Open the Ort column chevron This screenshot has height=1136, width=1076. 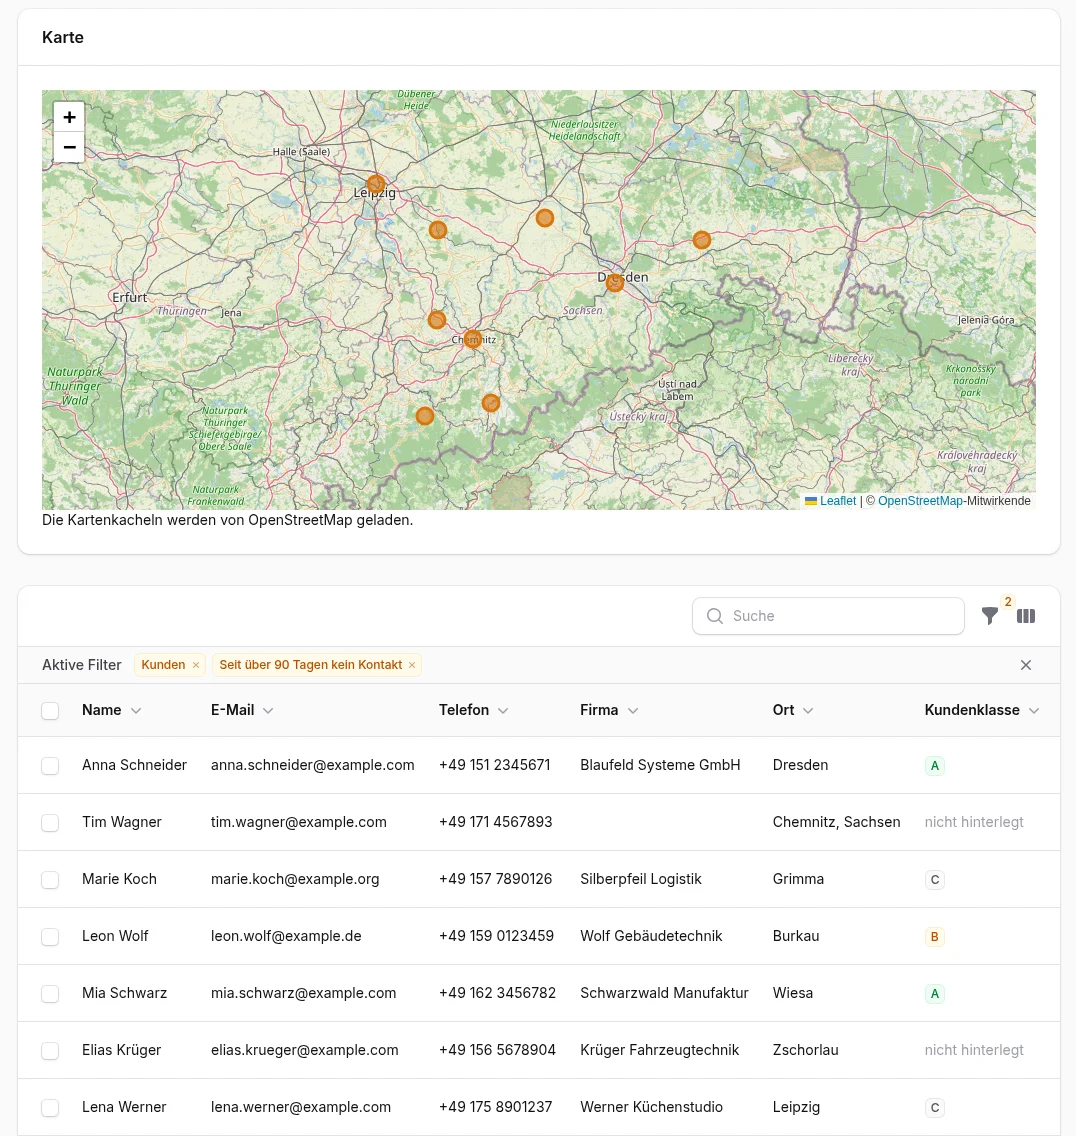click(x=808, y=711)
